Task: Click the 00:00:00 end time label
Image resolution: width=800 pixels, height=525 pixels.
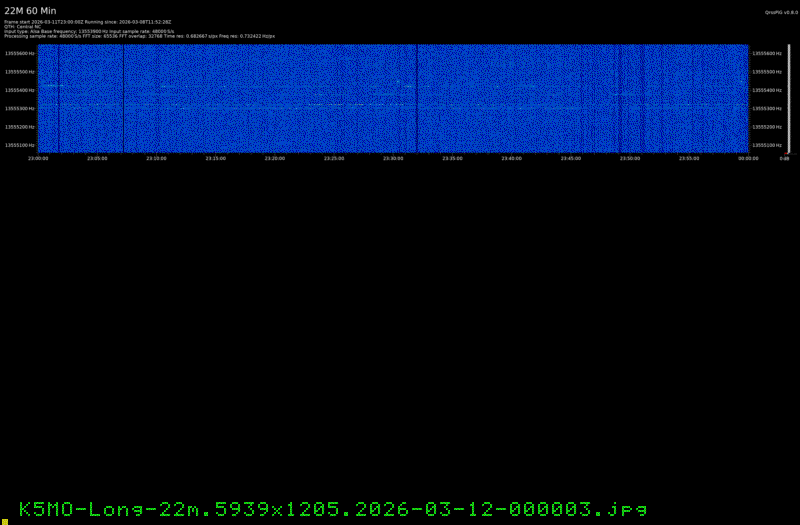Action: (x=748, y=158)
